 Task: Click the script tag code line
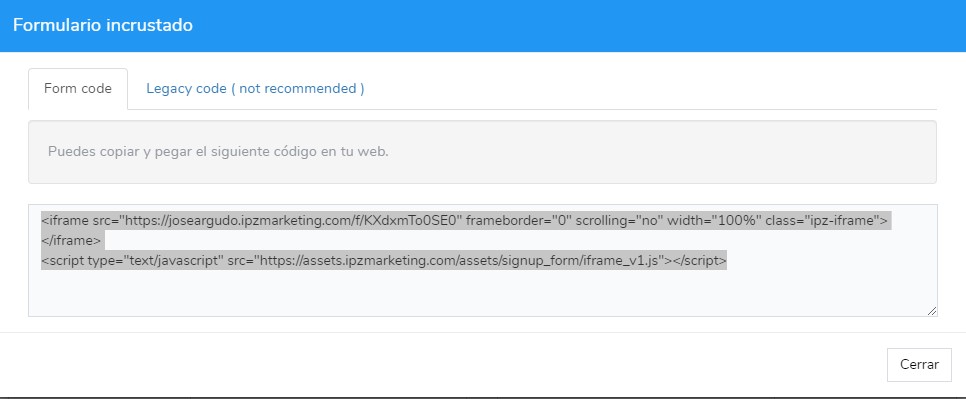pos(384,261)
